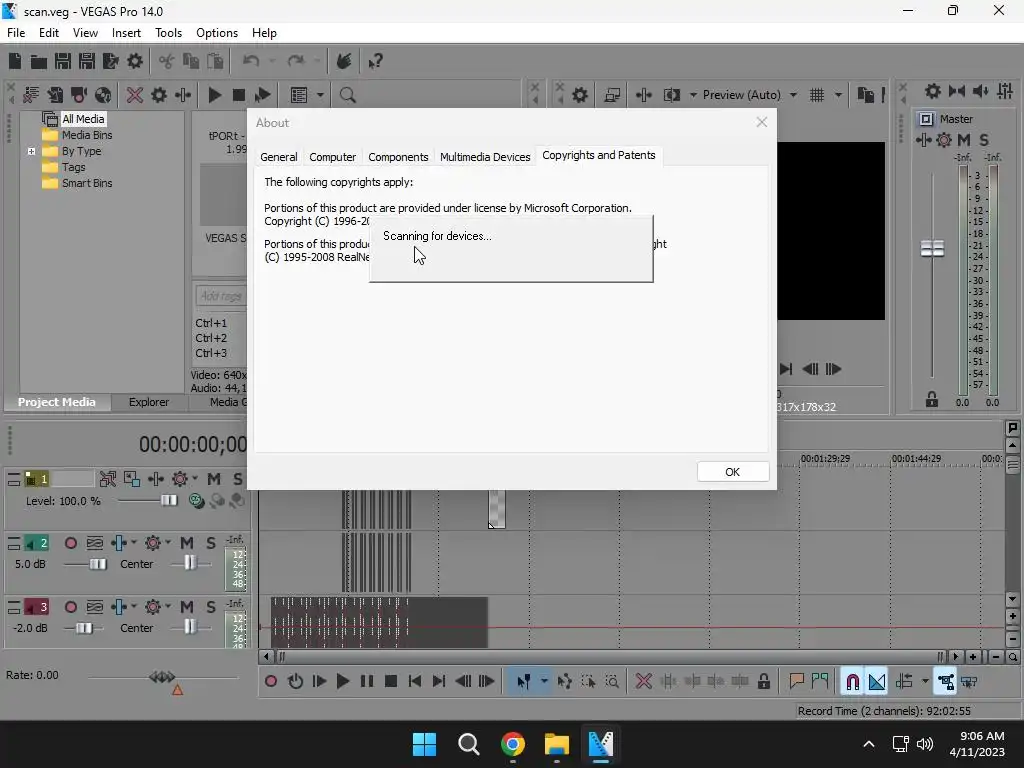
Task: Toggle Automatic Crossfades icon
Action: tap(877, 682)
